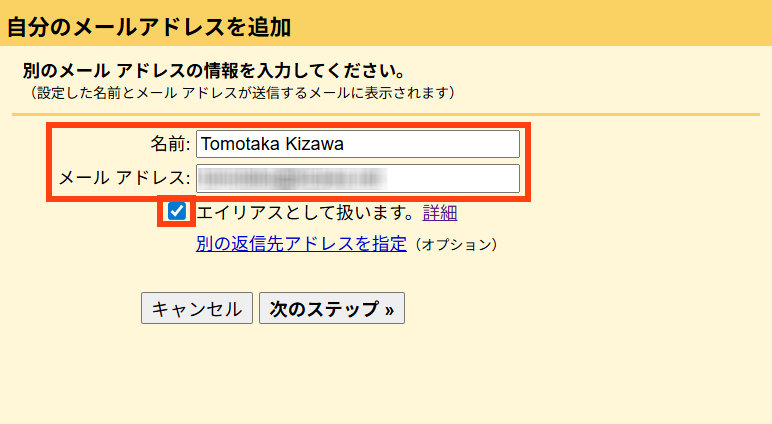The width and height of the screenshot is (772, 424).
Task: Click the » arrow on the next step button
Action: coord(389,310)
